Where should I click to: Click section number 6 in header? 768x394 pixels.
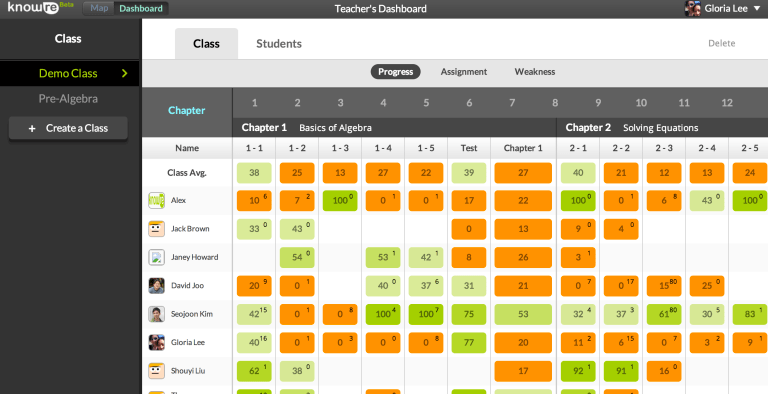(x=469, y=103)
